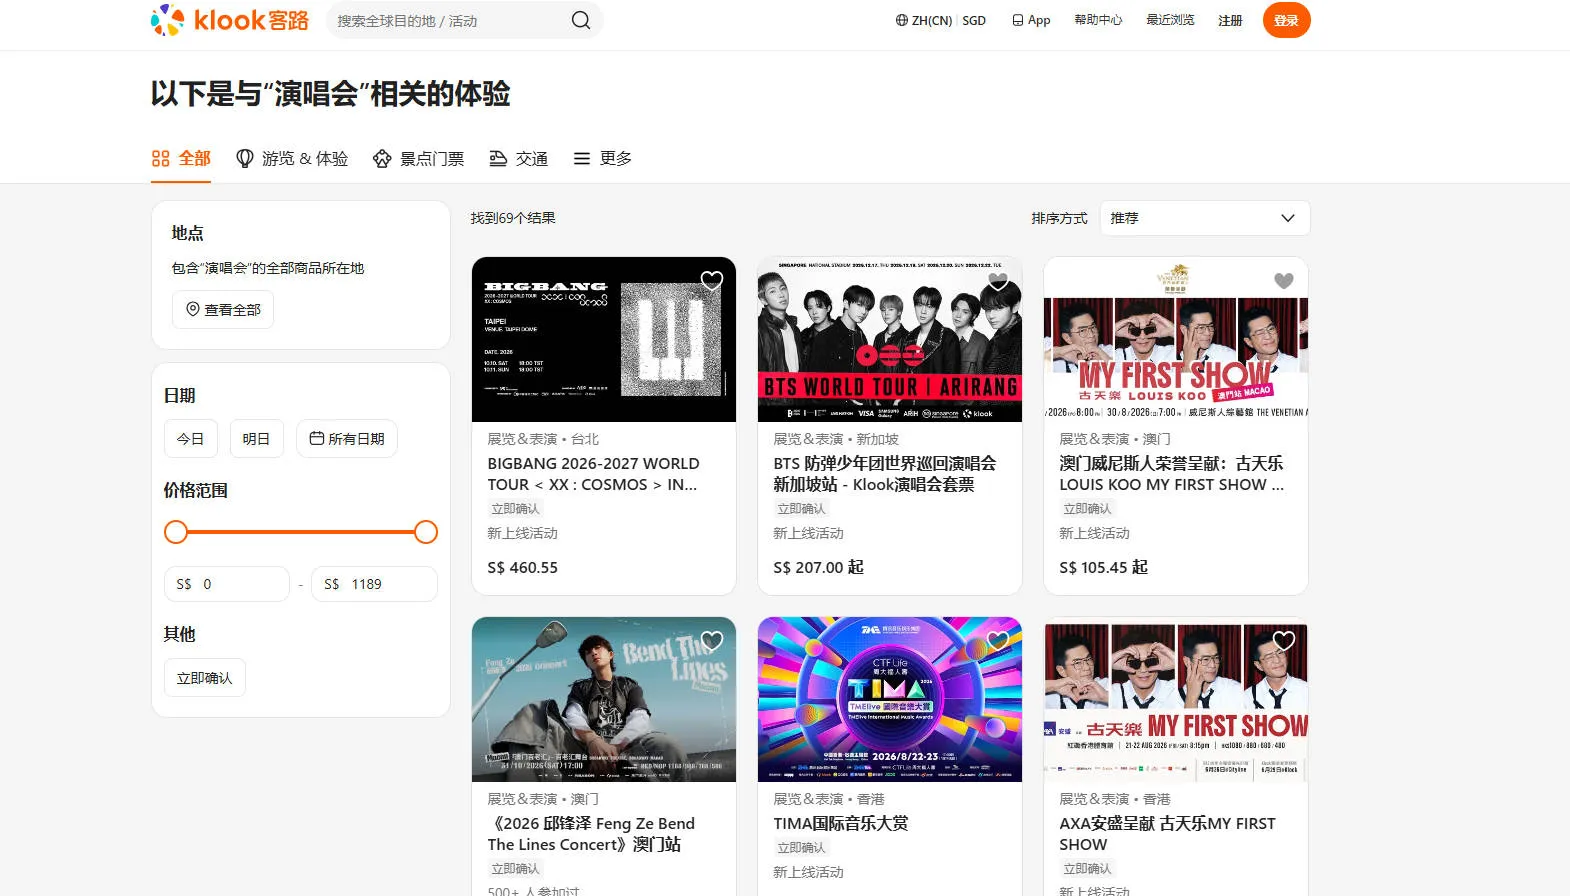Screen dimensions: 1570x896
Task: Click the Klook logo
Action: pos(230,20)
